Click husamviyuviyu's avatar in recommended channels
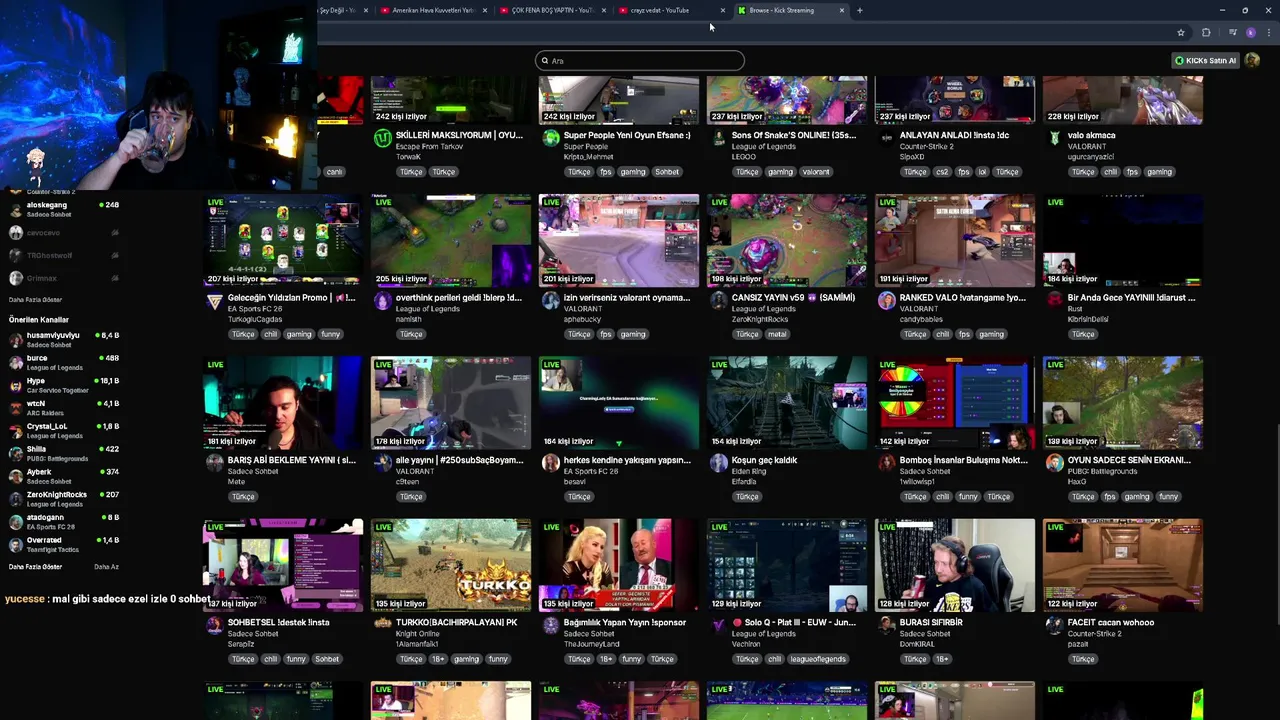The height and width of the screenshot is (720, 1280). point(16,340)
